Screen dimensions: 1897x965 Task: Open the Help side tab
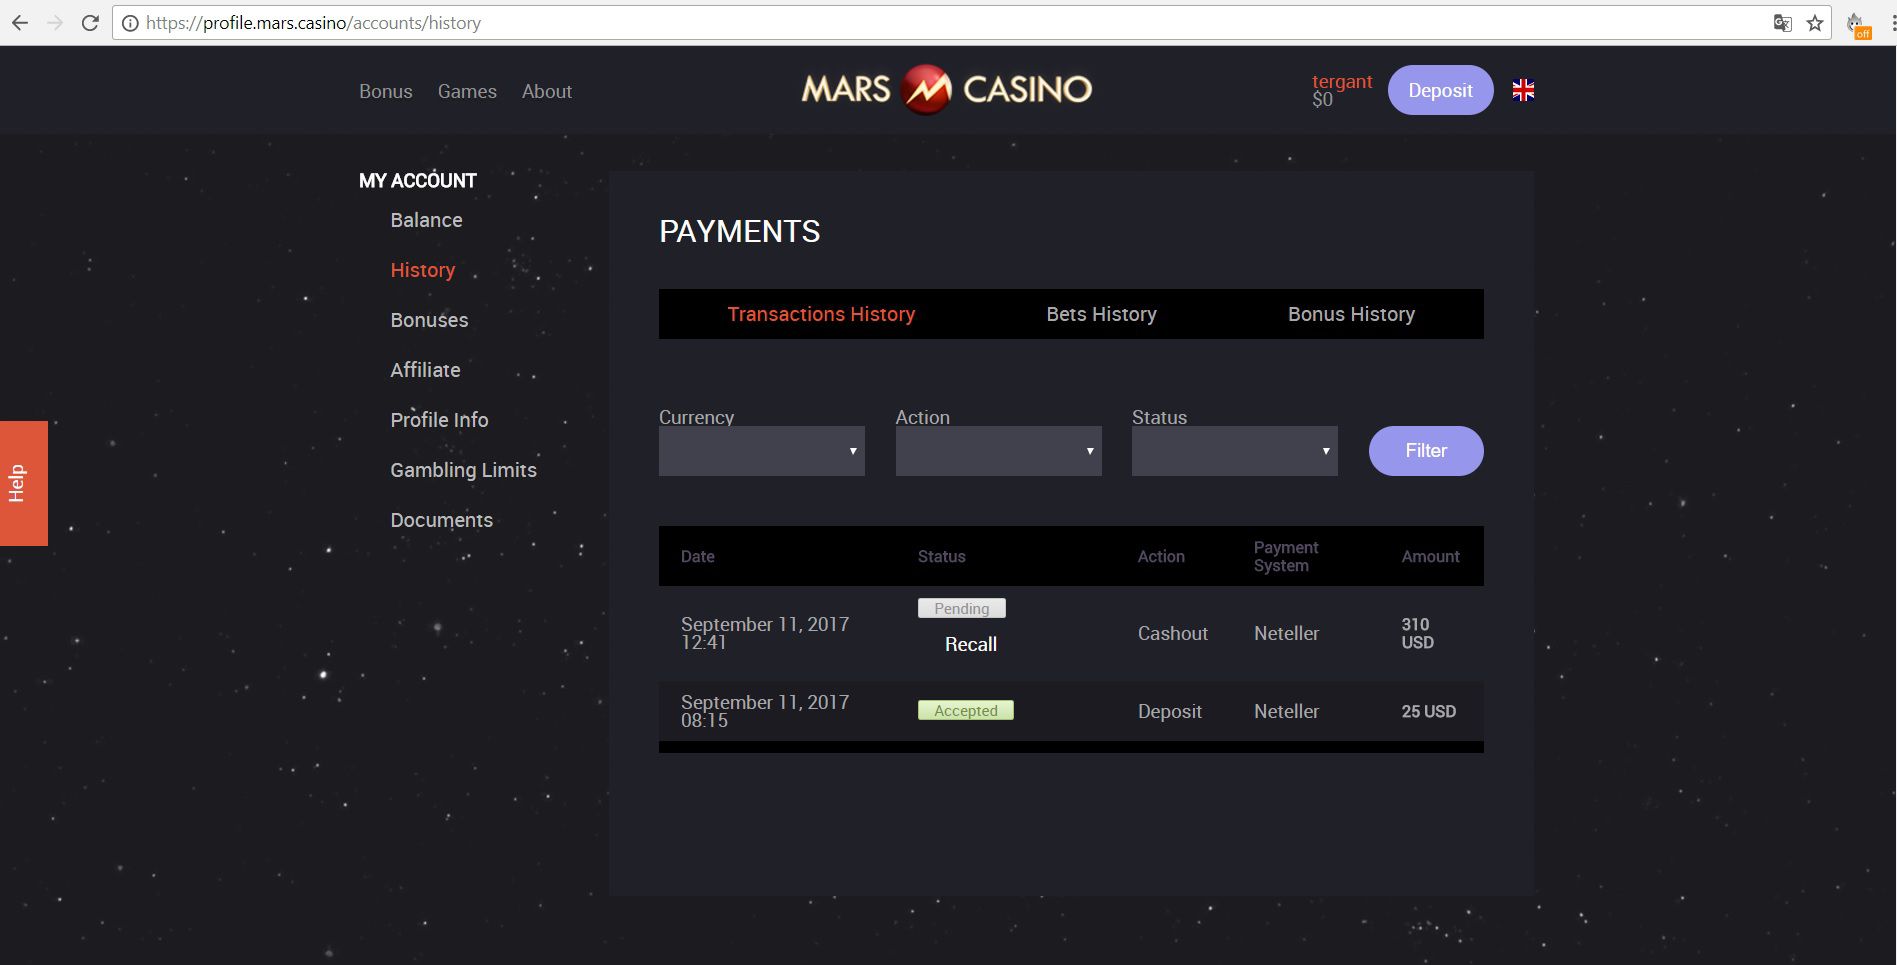[x=24, y=483]
